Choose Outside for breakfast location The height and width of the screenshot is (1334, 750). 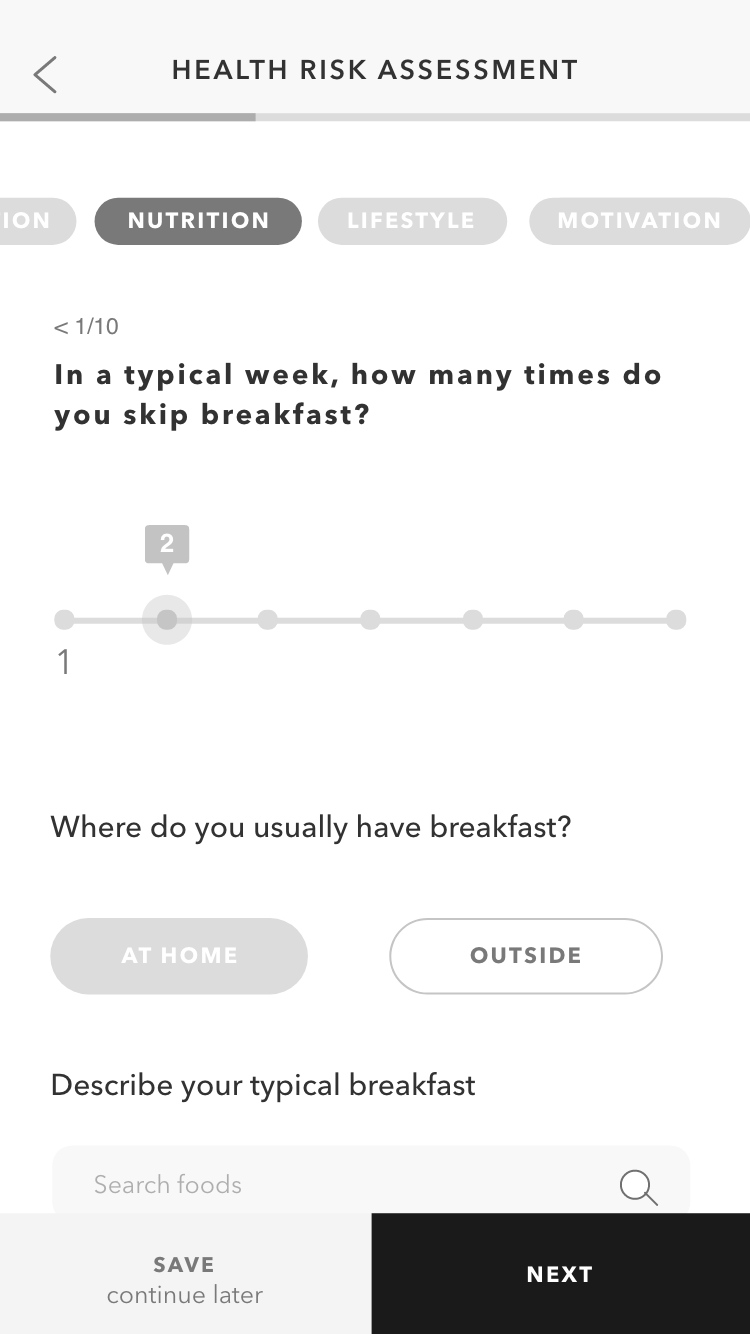coord(526,956)
